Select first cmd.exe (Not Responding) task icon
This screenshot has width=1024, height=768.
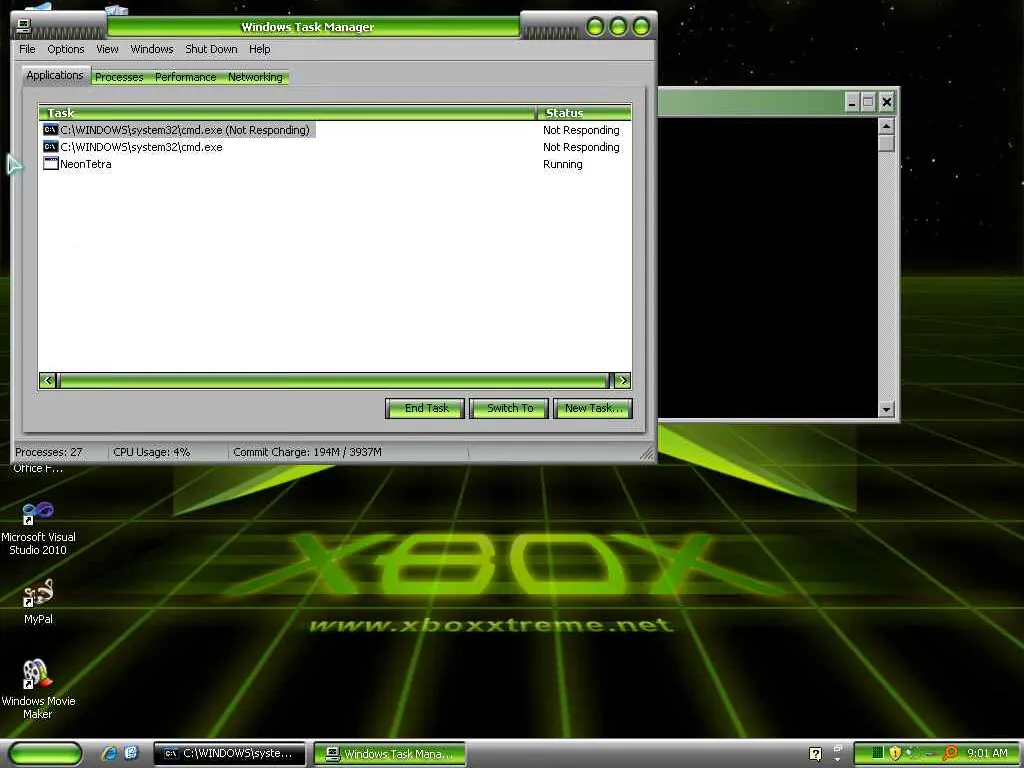(50, 130)
